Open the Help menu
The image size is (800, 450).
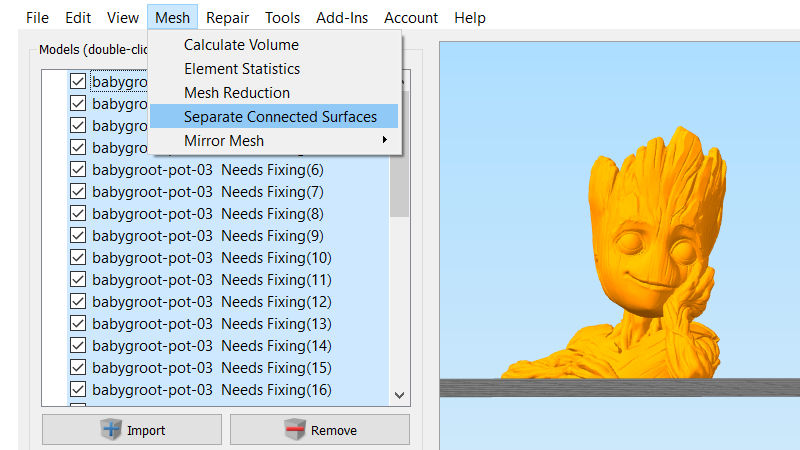tap(470, 18)
